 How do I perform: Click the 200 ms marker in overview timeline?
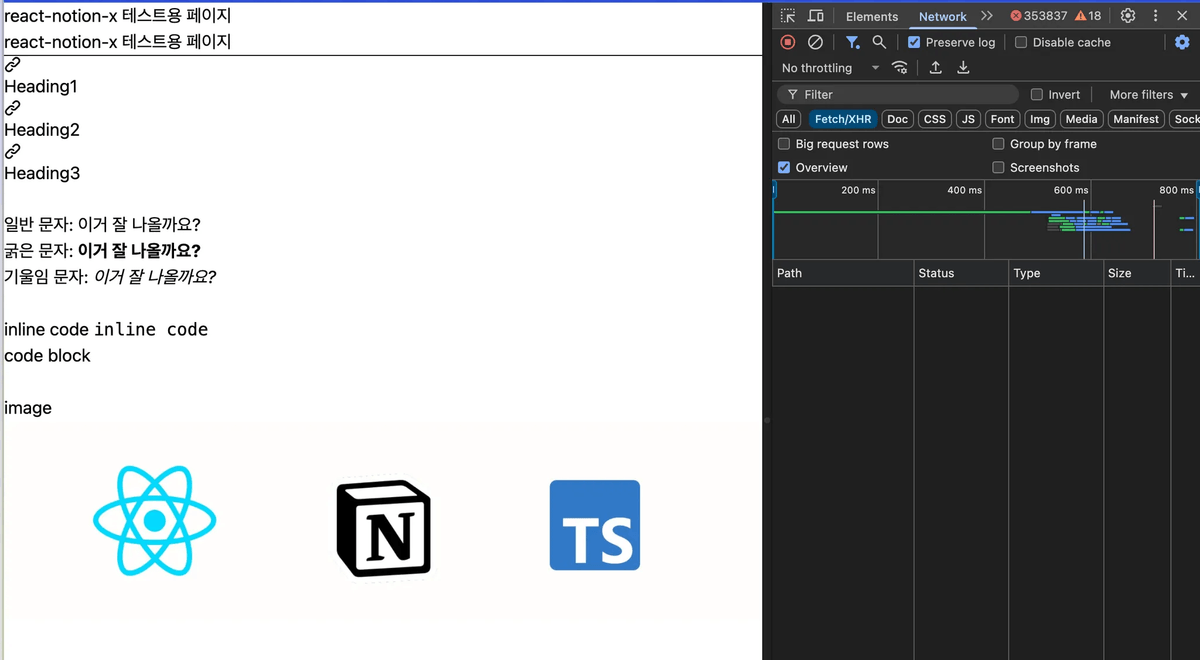[858, 190]
